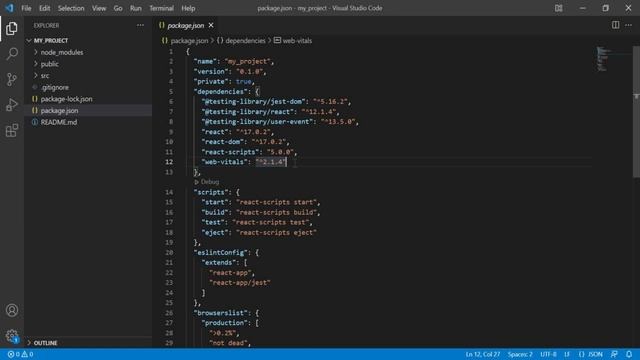640x360 pixels.
Task: Click the "react-app/jest" string
Action: (240, 282)
